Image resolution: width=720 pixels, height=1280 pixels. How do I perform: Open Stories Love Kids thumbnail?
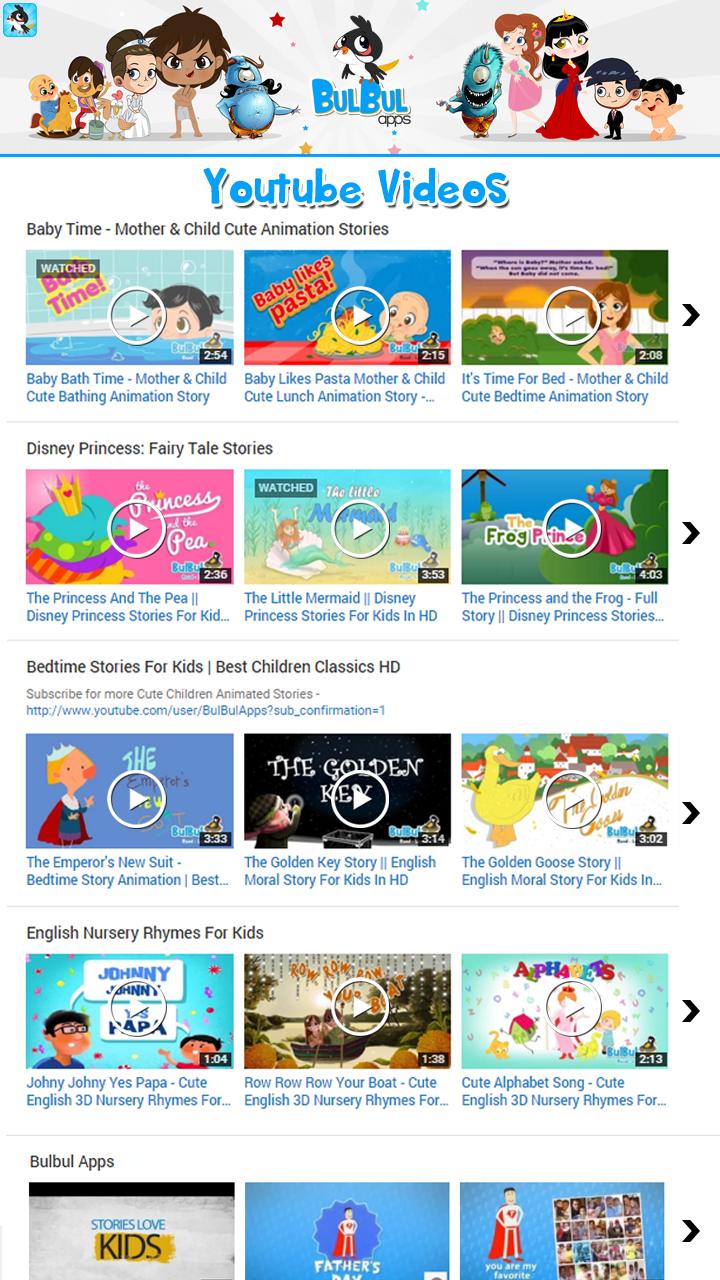coord(131,1231)
